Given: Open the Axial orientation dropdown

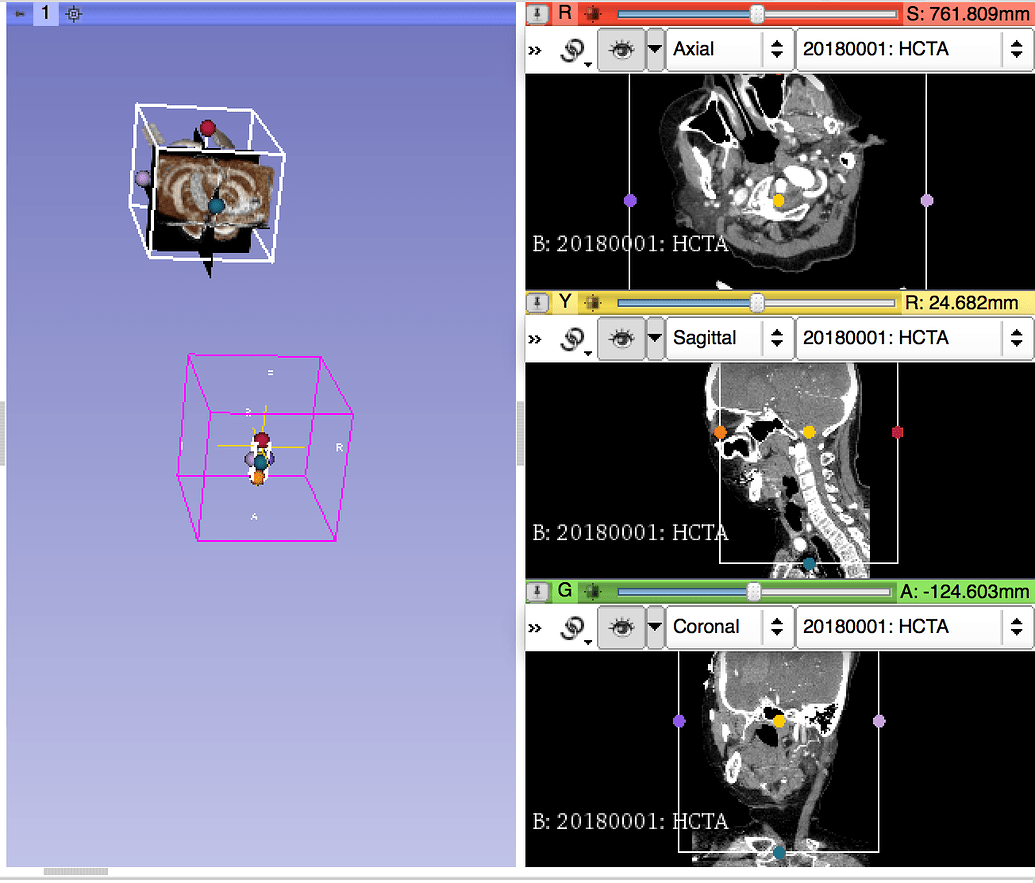Looking at the screenshot, I should tap(728, 49).
